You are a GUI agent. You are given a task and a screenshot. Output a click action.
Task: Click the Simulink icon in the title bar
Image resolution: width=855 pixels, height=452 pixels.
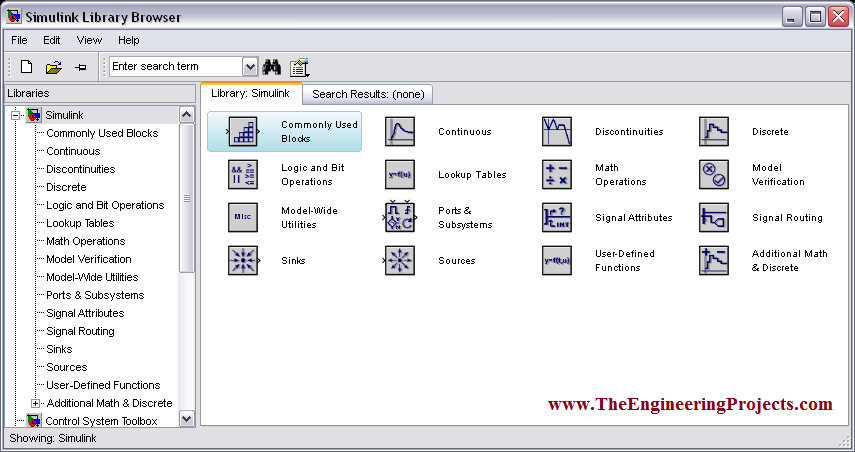pyautogui.click(x=14, y=16)
